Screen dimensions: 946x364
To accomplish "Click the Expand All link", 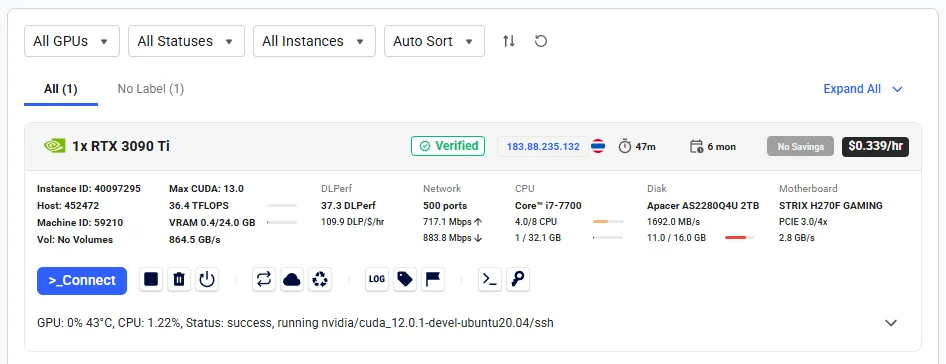I will tap(863, 89).
